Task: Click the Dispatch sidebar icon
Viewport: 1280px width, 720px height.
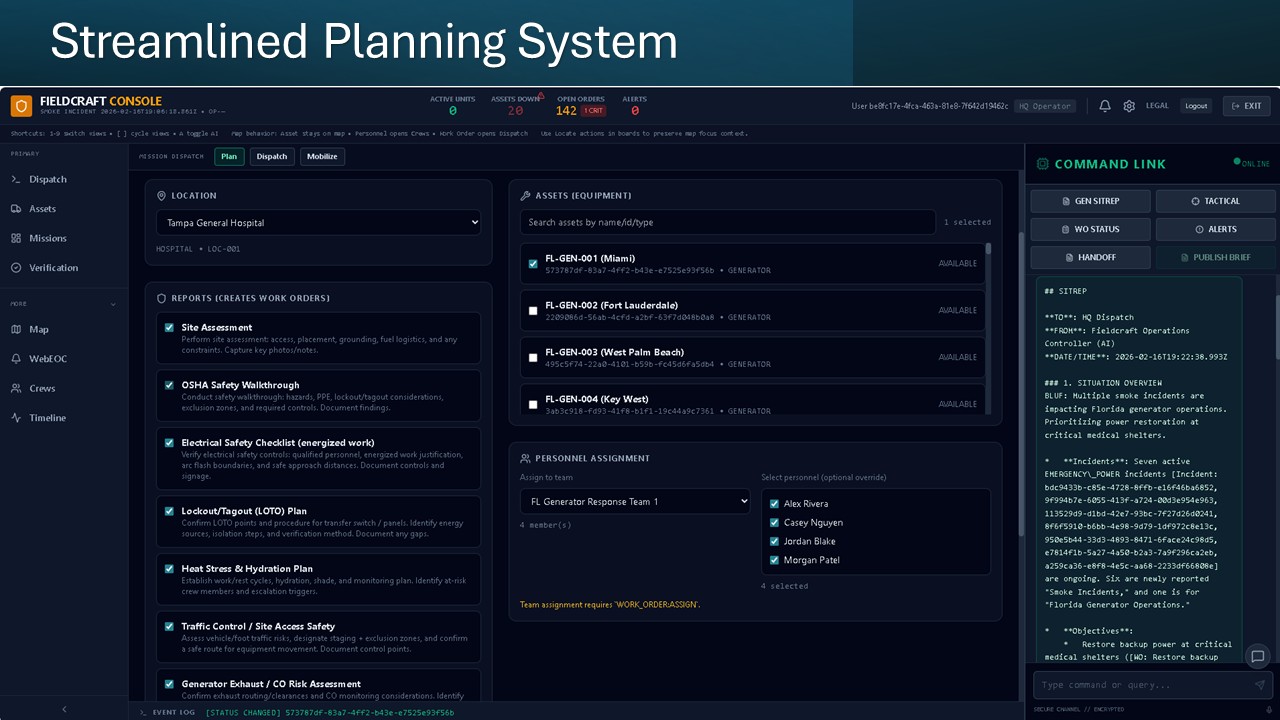Action: (16, 179)
